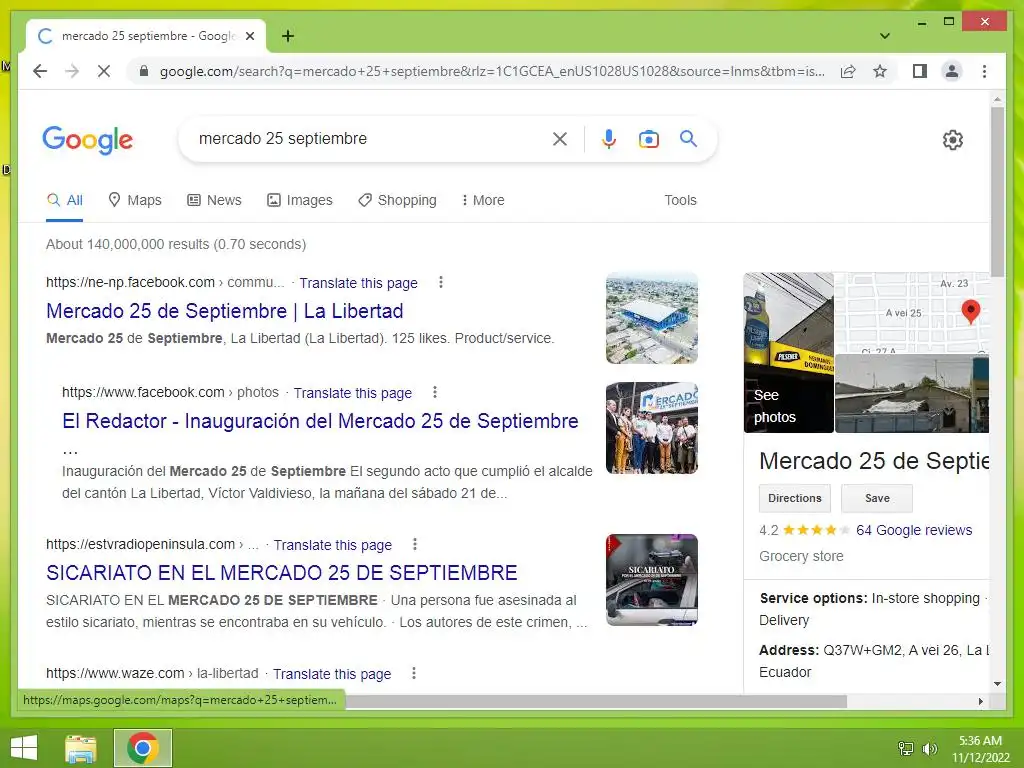Open the Chrome profile menu

(952, 71)
